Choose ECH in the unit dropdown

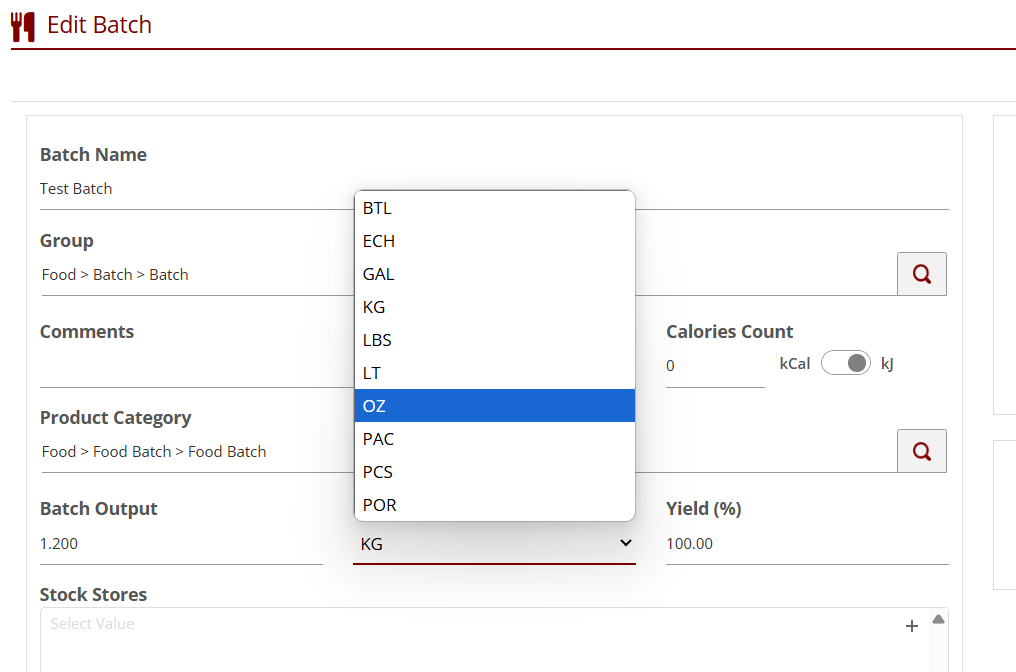pyautogui.click(x=494, y=241)
